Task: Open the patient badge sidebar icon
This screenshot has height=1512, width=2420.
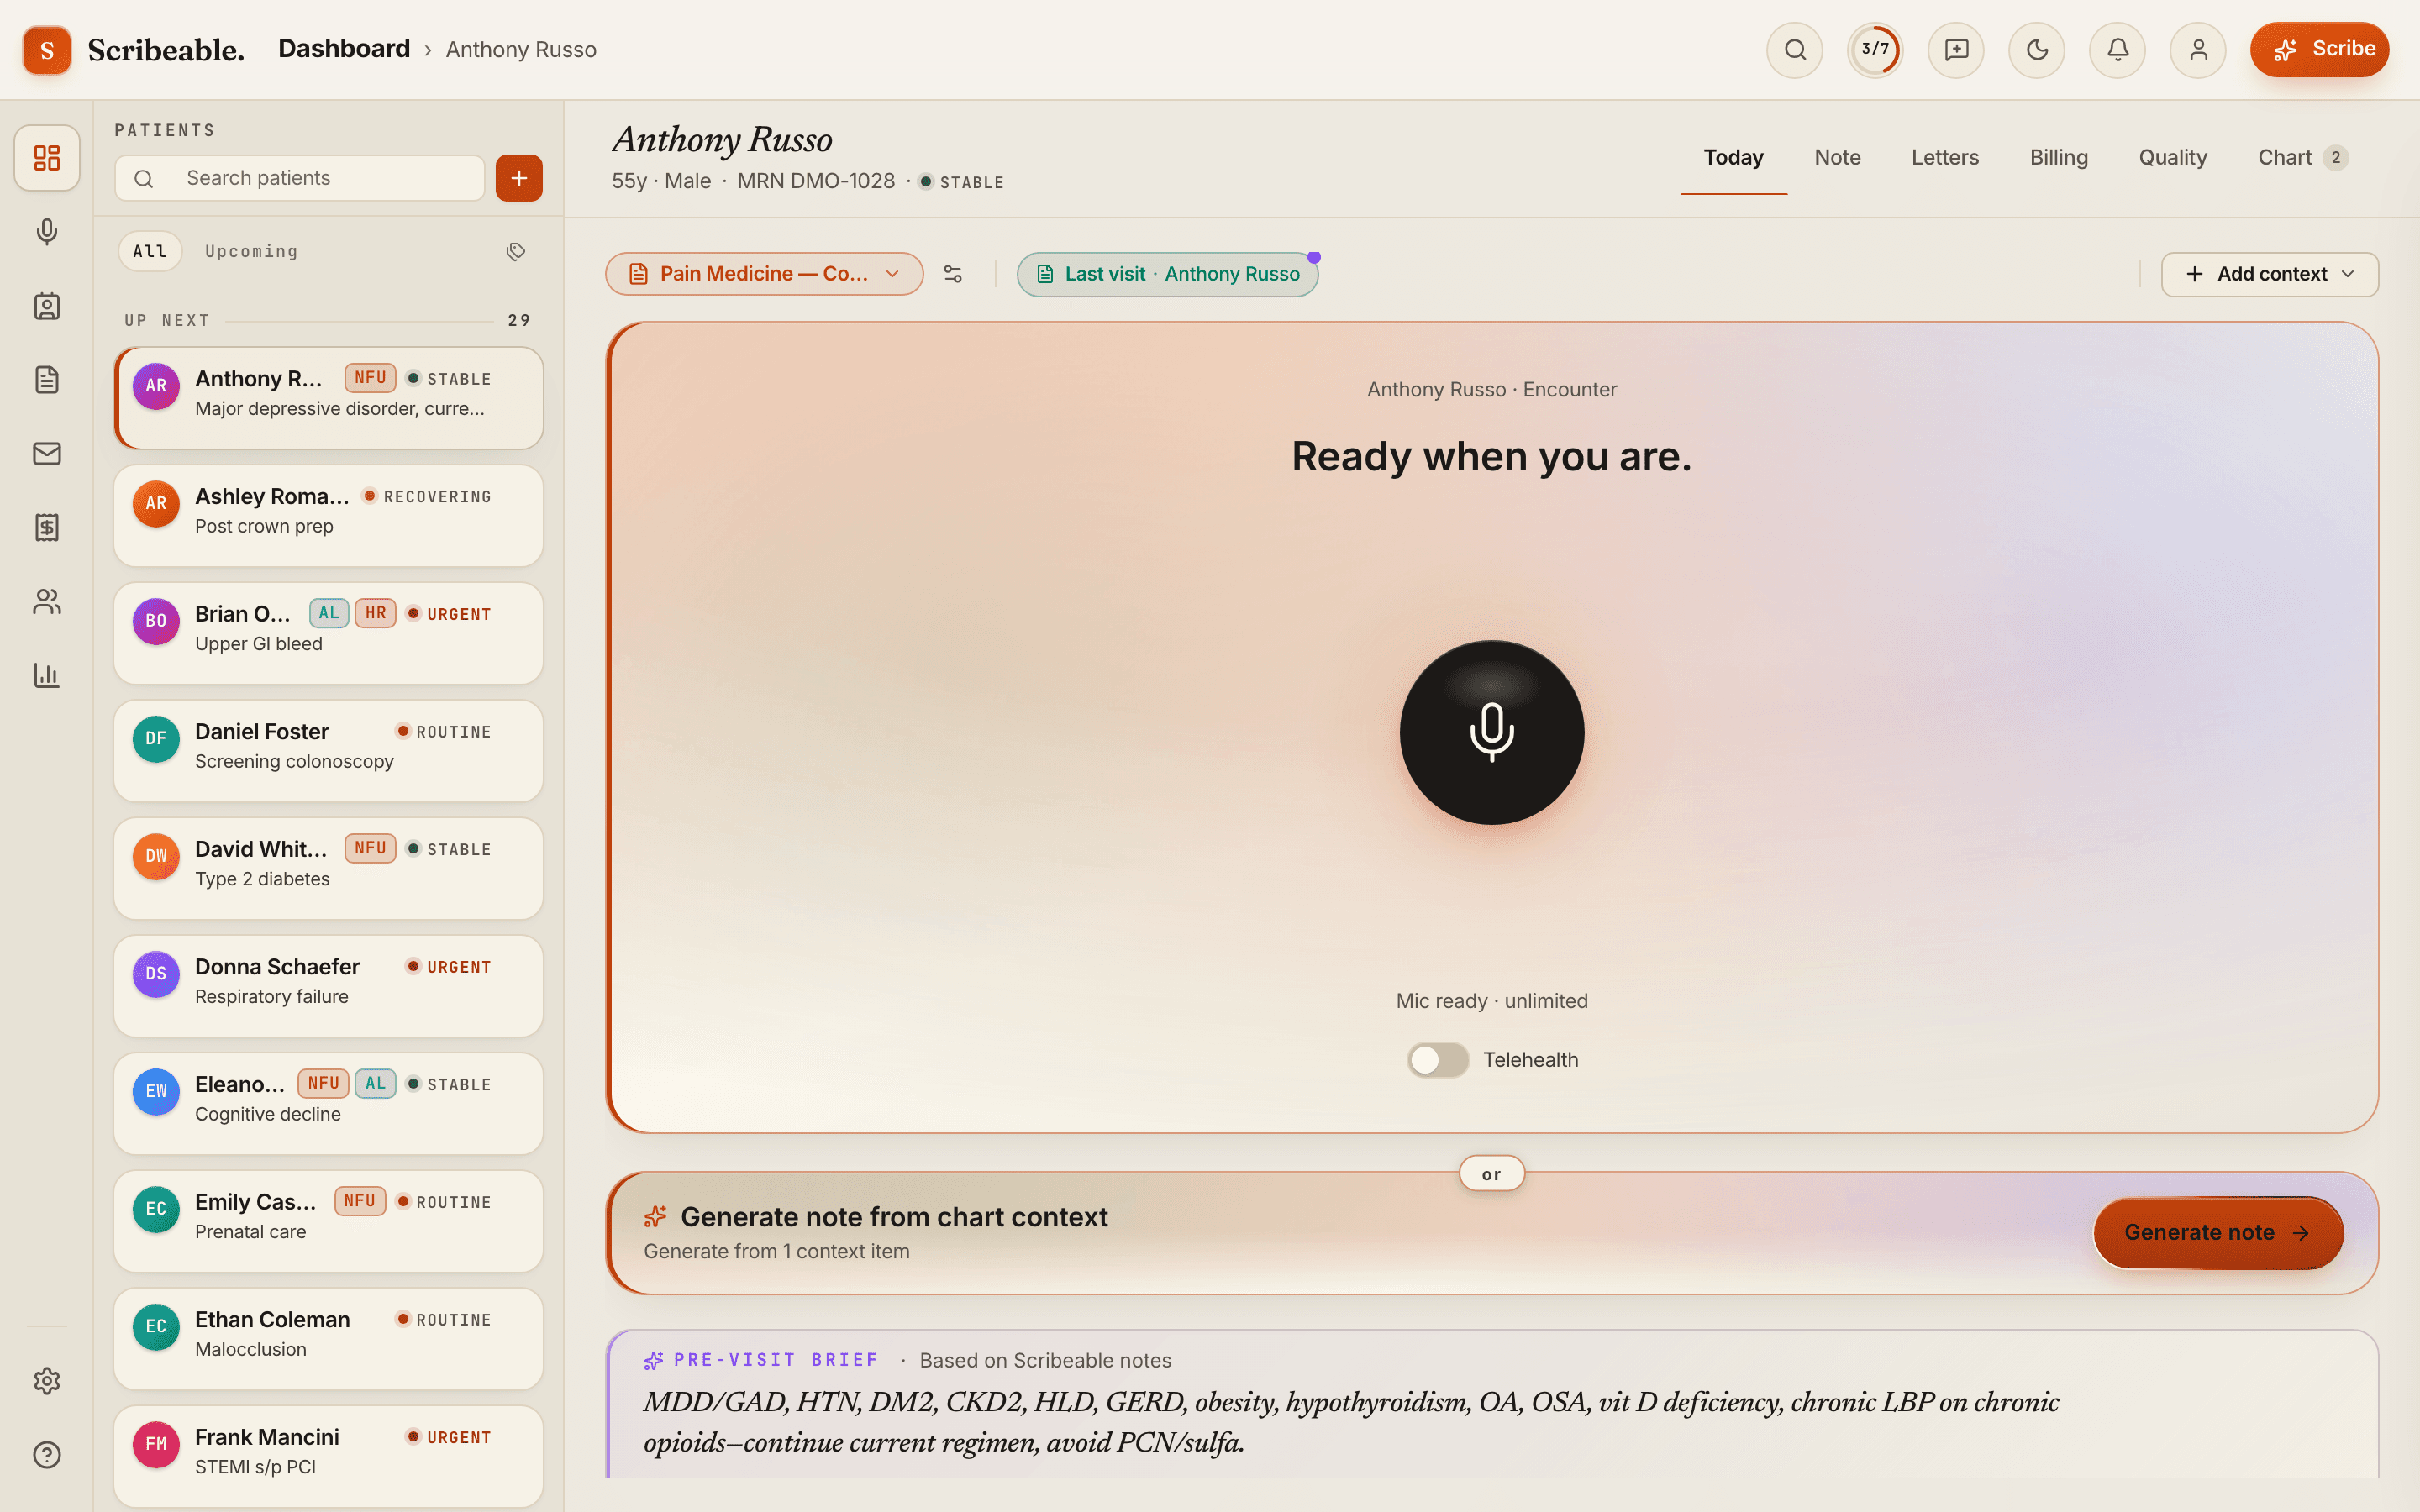Action: click(x=47, y=306)
